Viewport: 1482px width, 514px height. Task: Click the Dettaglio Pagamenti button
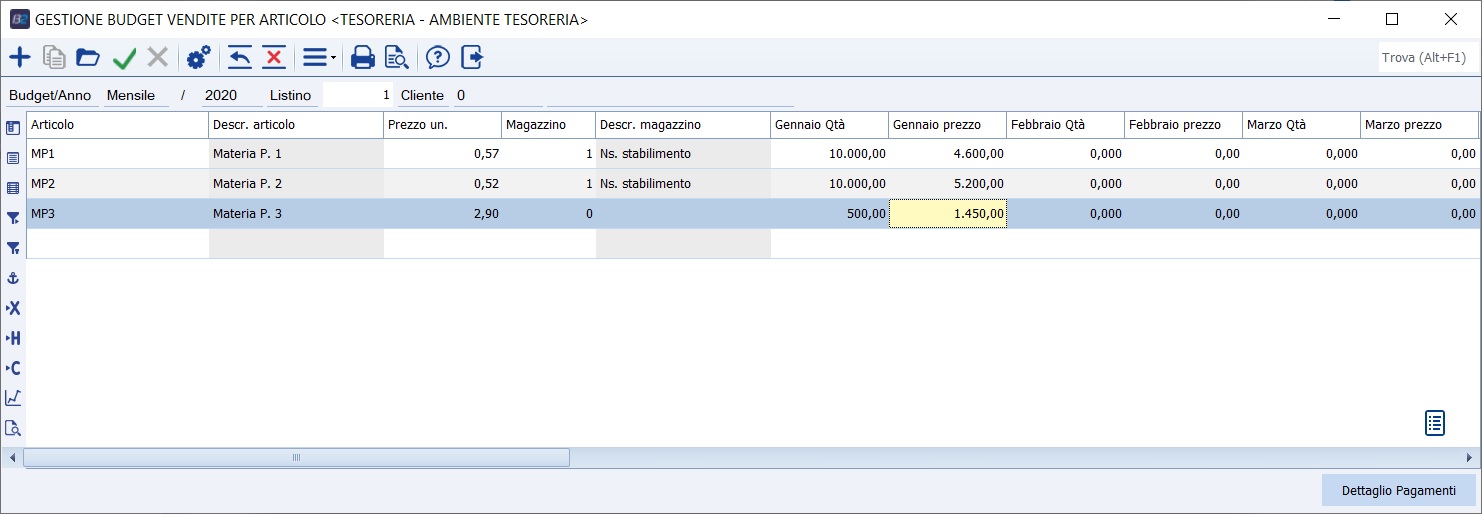click(1398, 490)
